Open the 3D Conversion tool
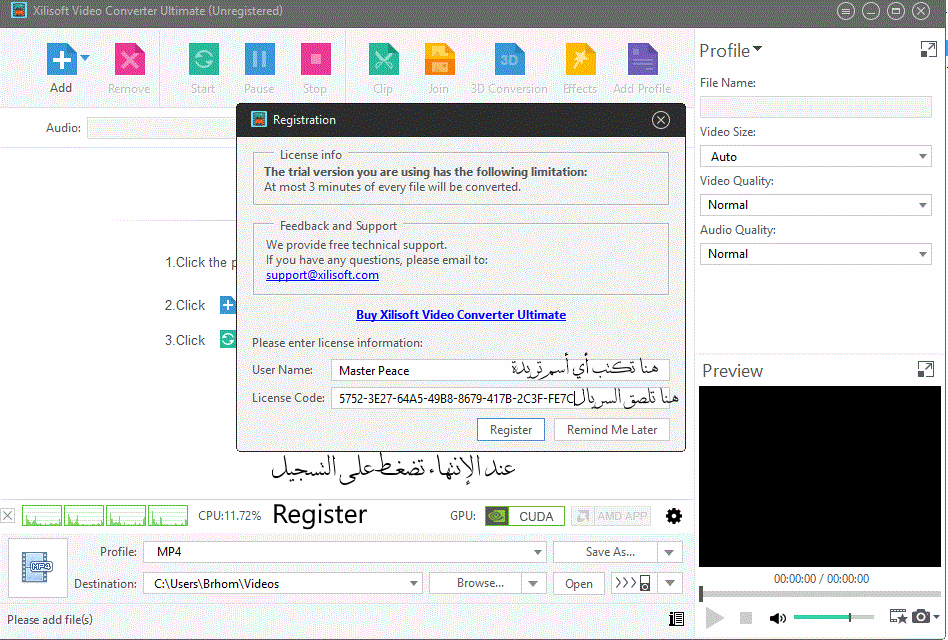 pos(509,60)
